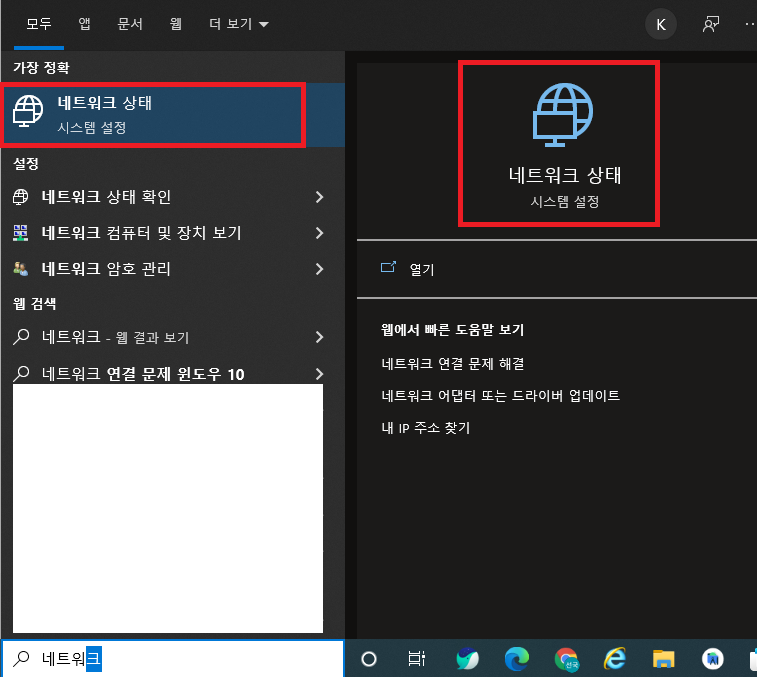Open the feedback person icon
758x678 pixels.
(711, 24)
